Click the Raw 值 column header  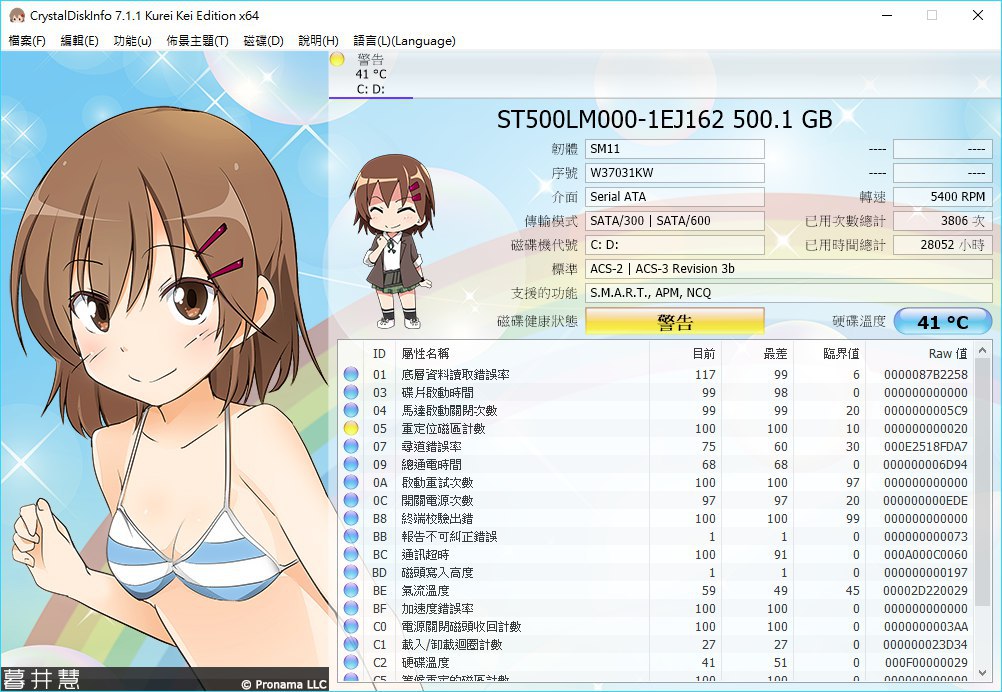(x=946, y=353)
